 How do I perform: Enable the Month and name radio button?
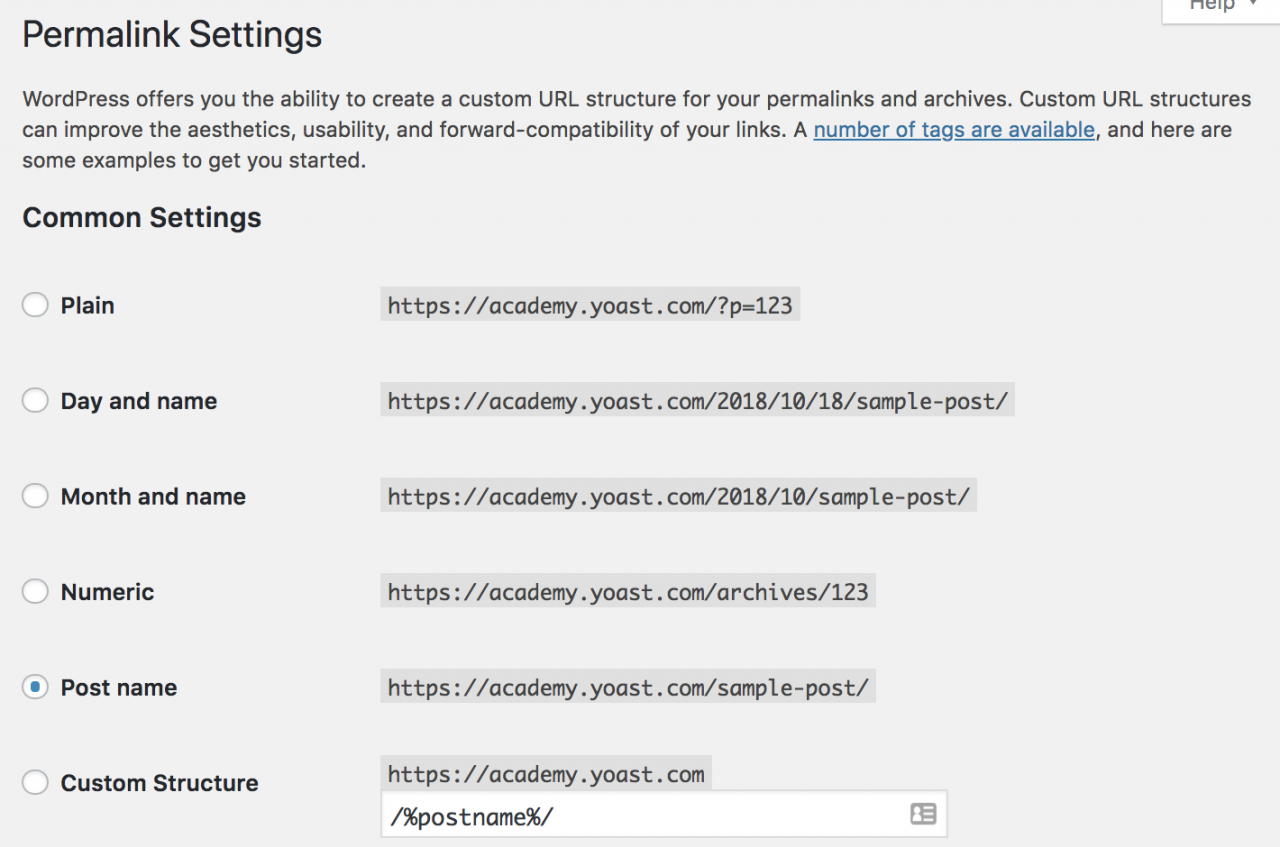coord(35,496)
